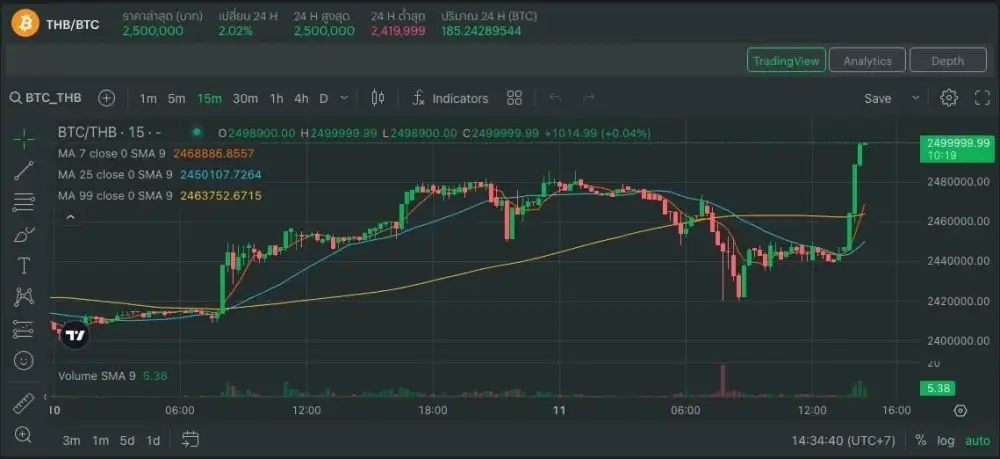Select the crosshair cursor tool
1000x459 pixels.
point(24,138)
